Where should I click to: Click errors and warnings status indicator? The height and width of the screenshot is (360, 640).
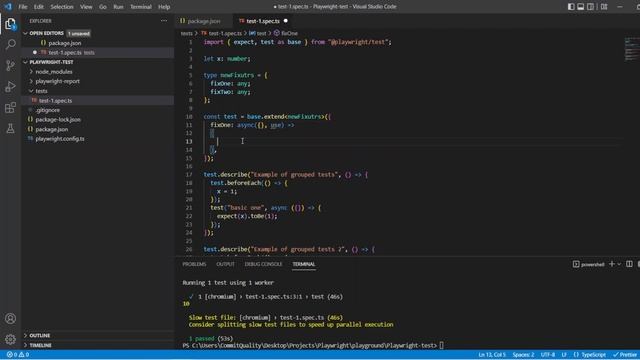[x=18, y=355]
